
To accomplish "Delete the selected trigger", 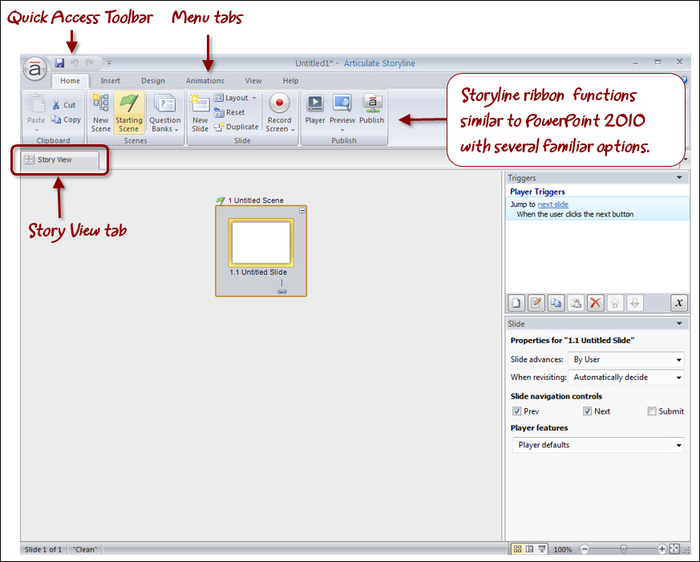I will [x=595, y=303].
